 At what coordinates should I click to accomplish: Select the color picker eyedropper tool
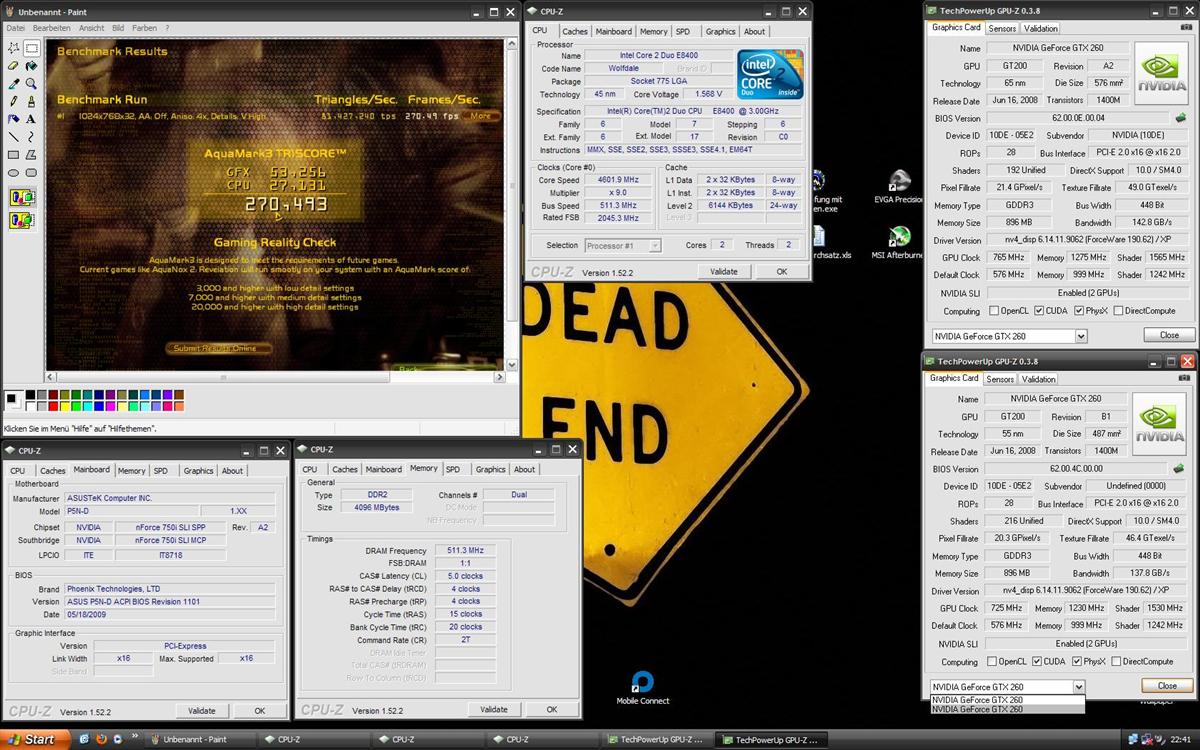tap(14, 84)
